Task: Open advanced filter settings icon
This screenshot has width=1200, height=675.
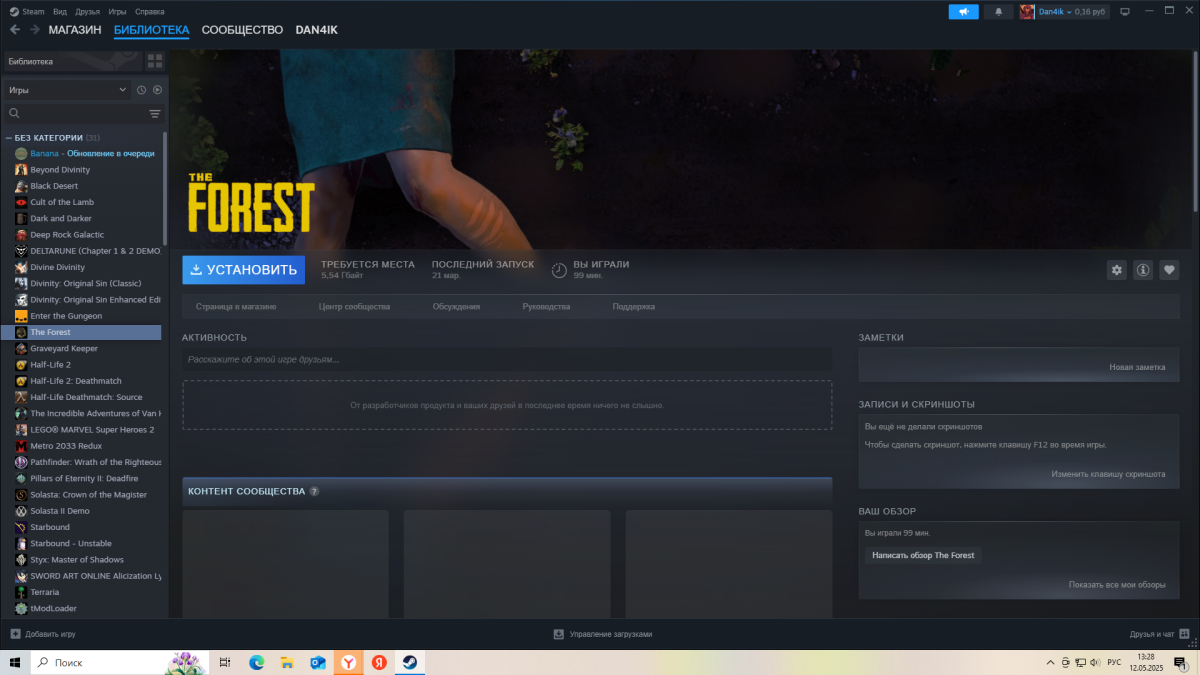Action: 155,114
